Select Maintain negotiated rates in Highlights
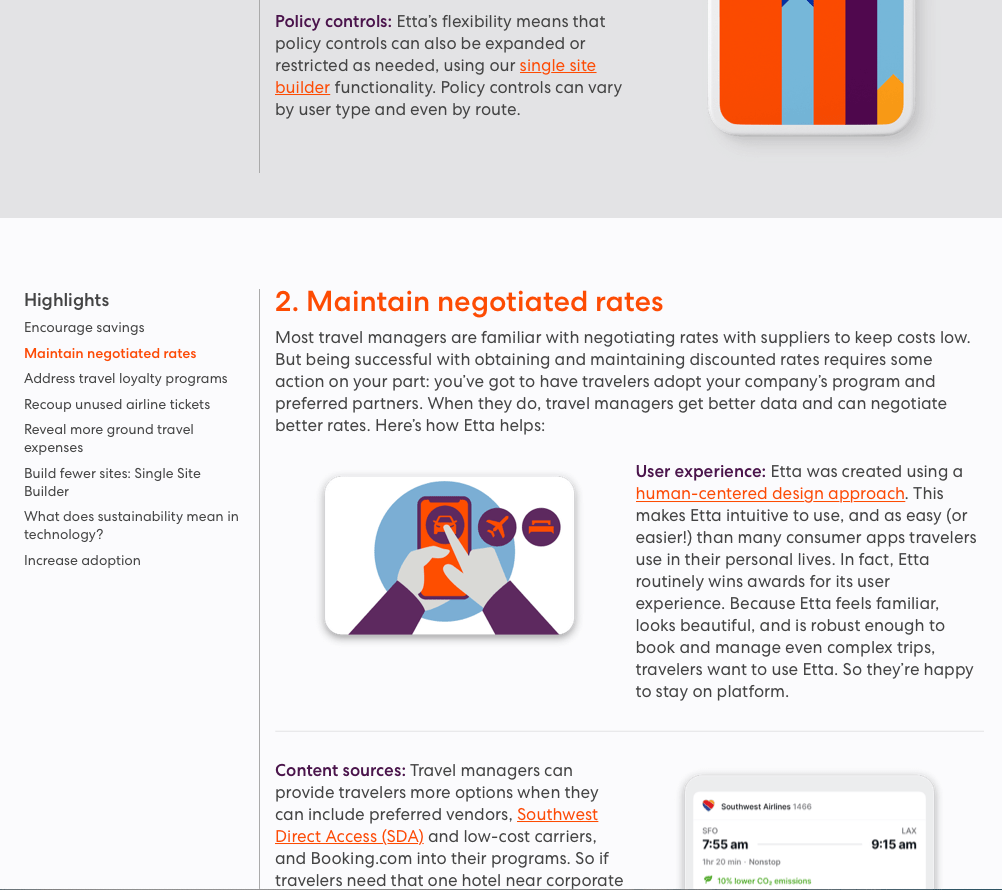The height and width of the screenshot is (890, 1002). point(110,353)
